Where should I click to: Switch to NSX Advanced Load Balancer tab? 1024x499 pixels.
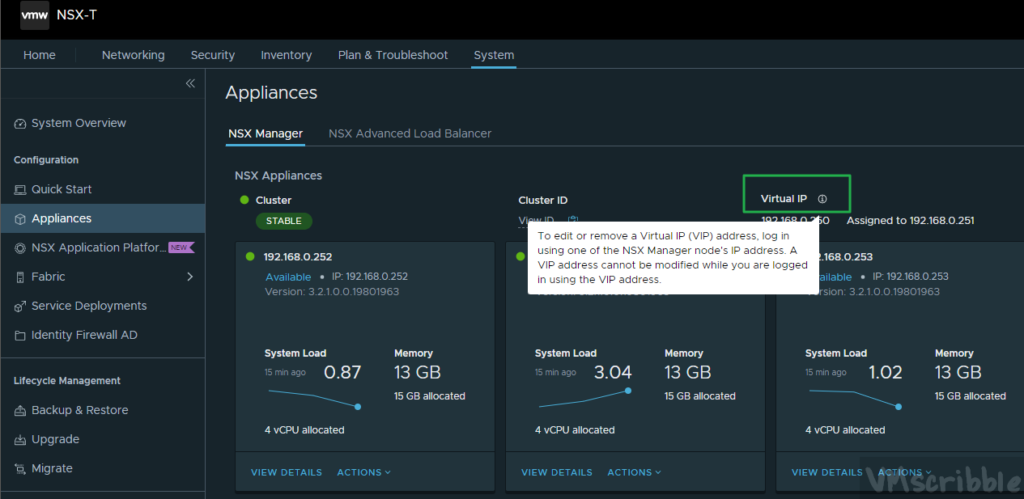(409, 133)
